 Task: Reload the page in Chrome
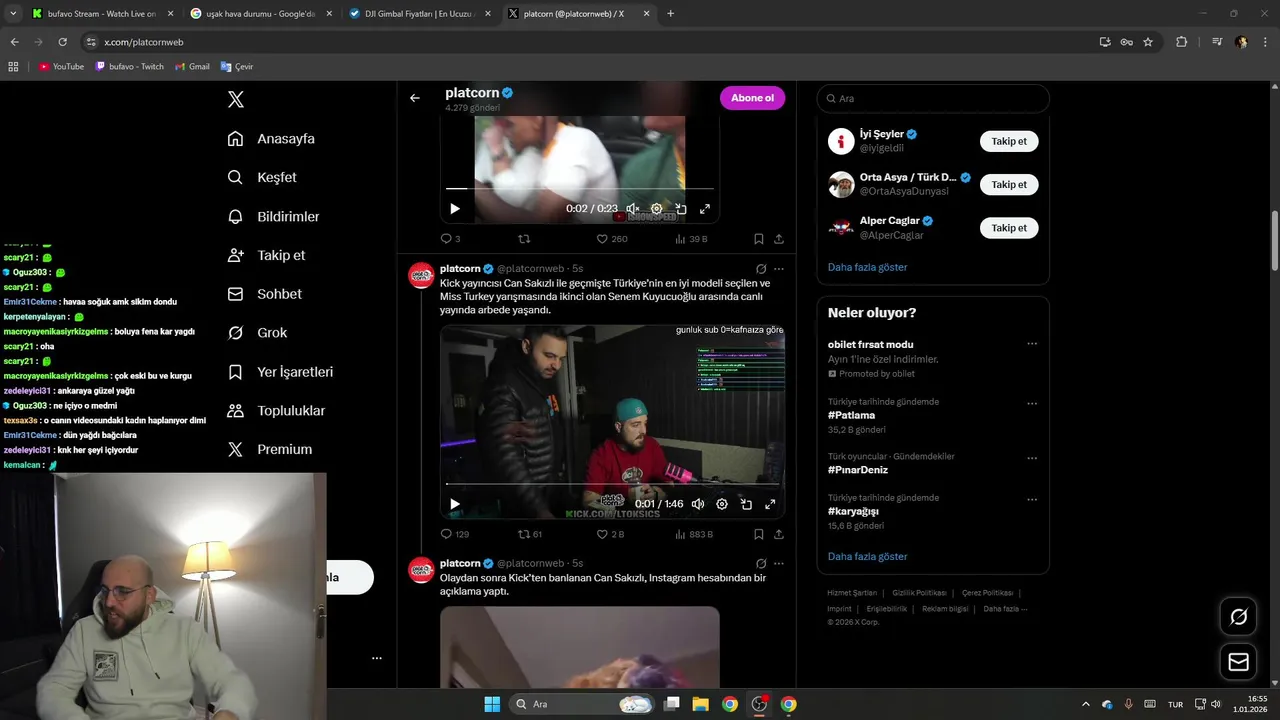tap(62, 42)
